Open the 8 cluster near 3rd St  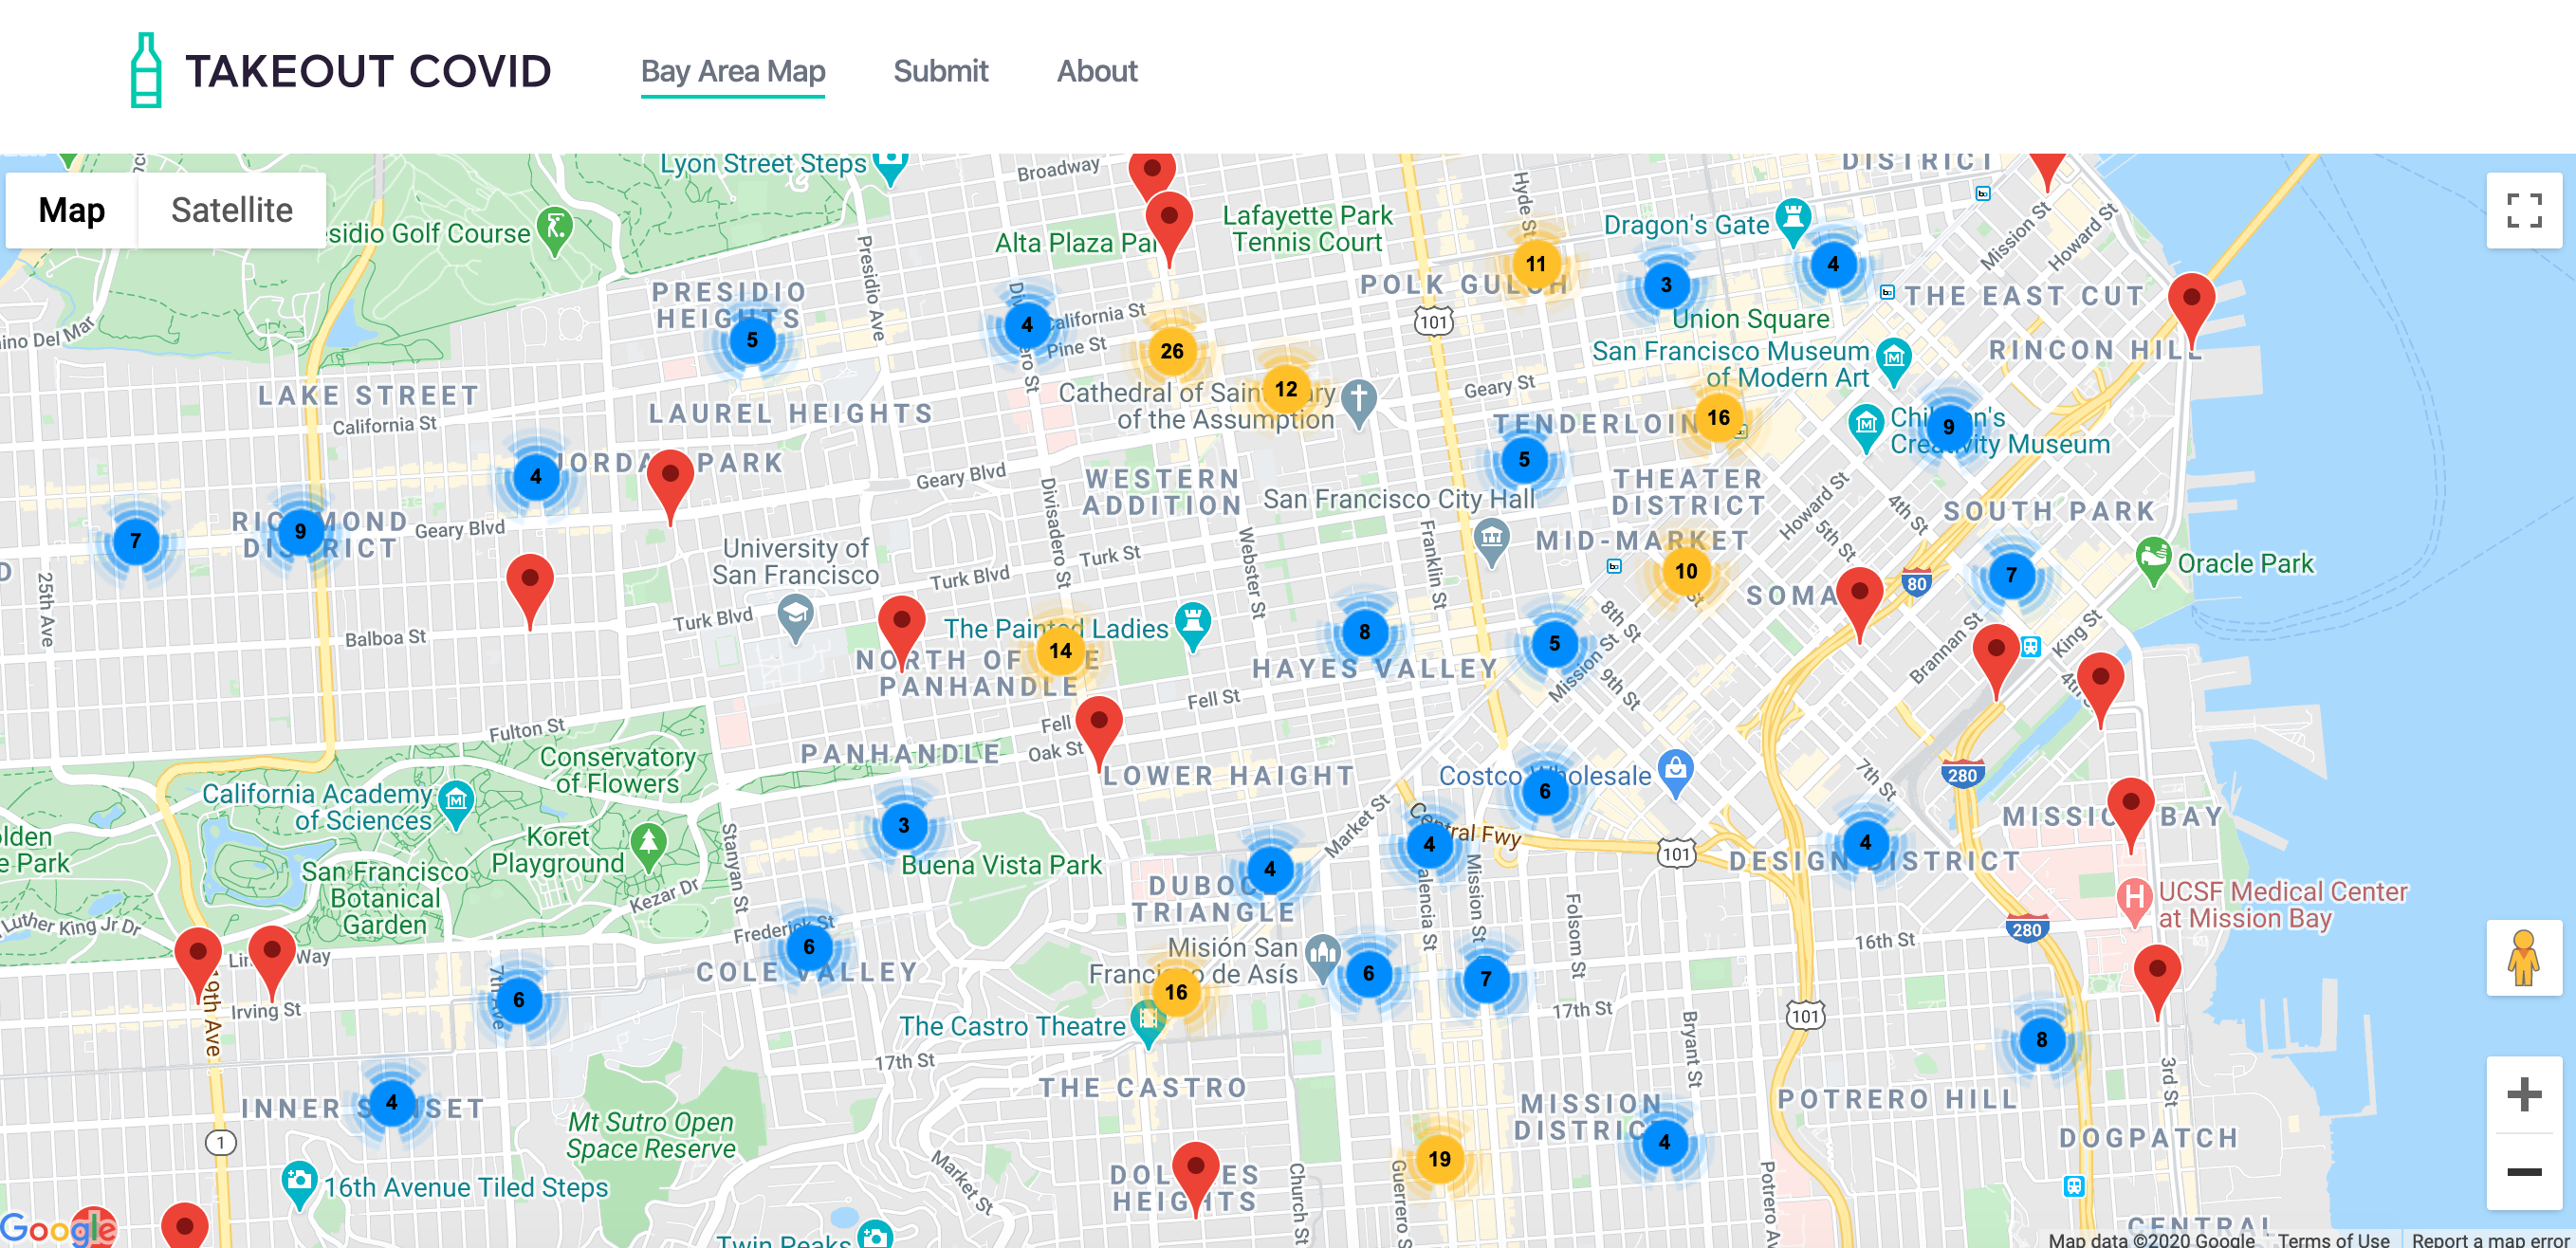pyautogui.click(x=2041, y=1040)
